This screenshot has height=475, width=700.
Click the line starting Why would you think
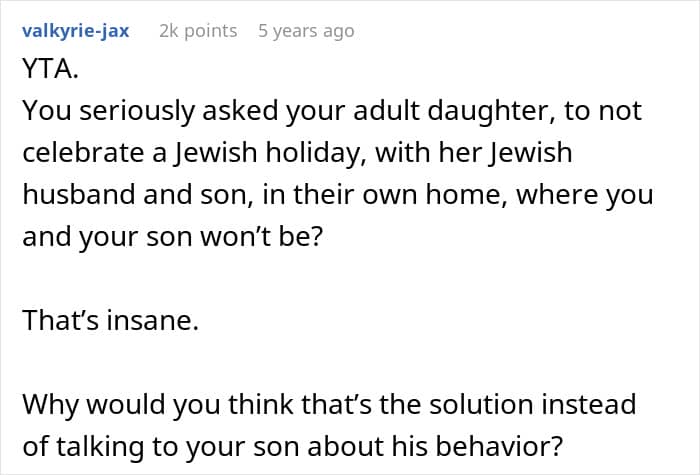[330, 405]
